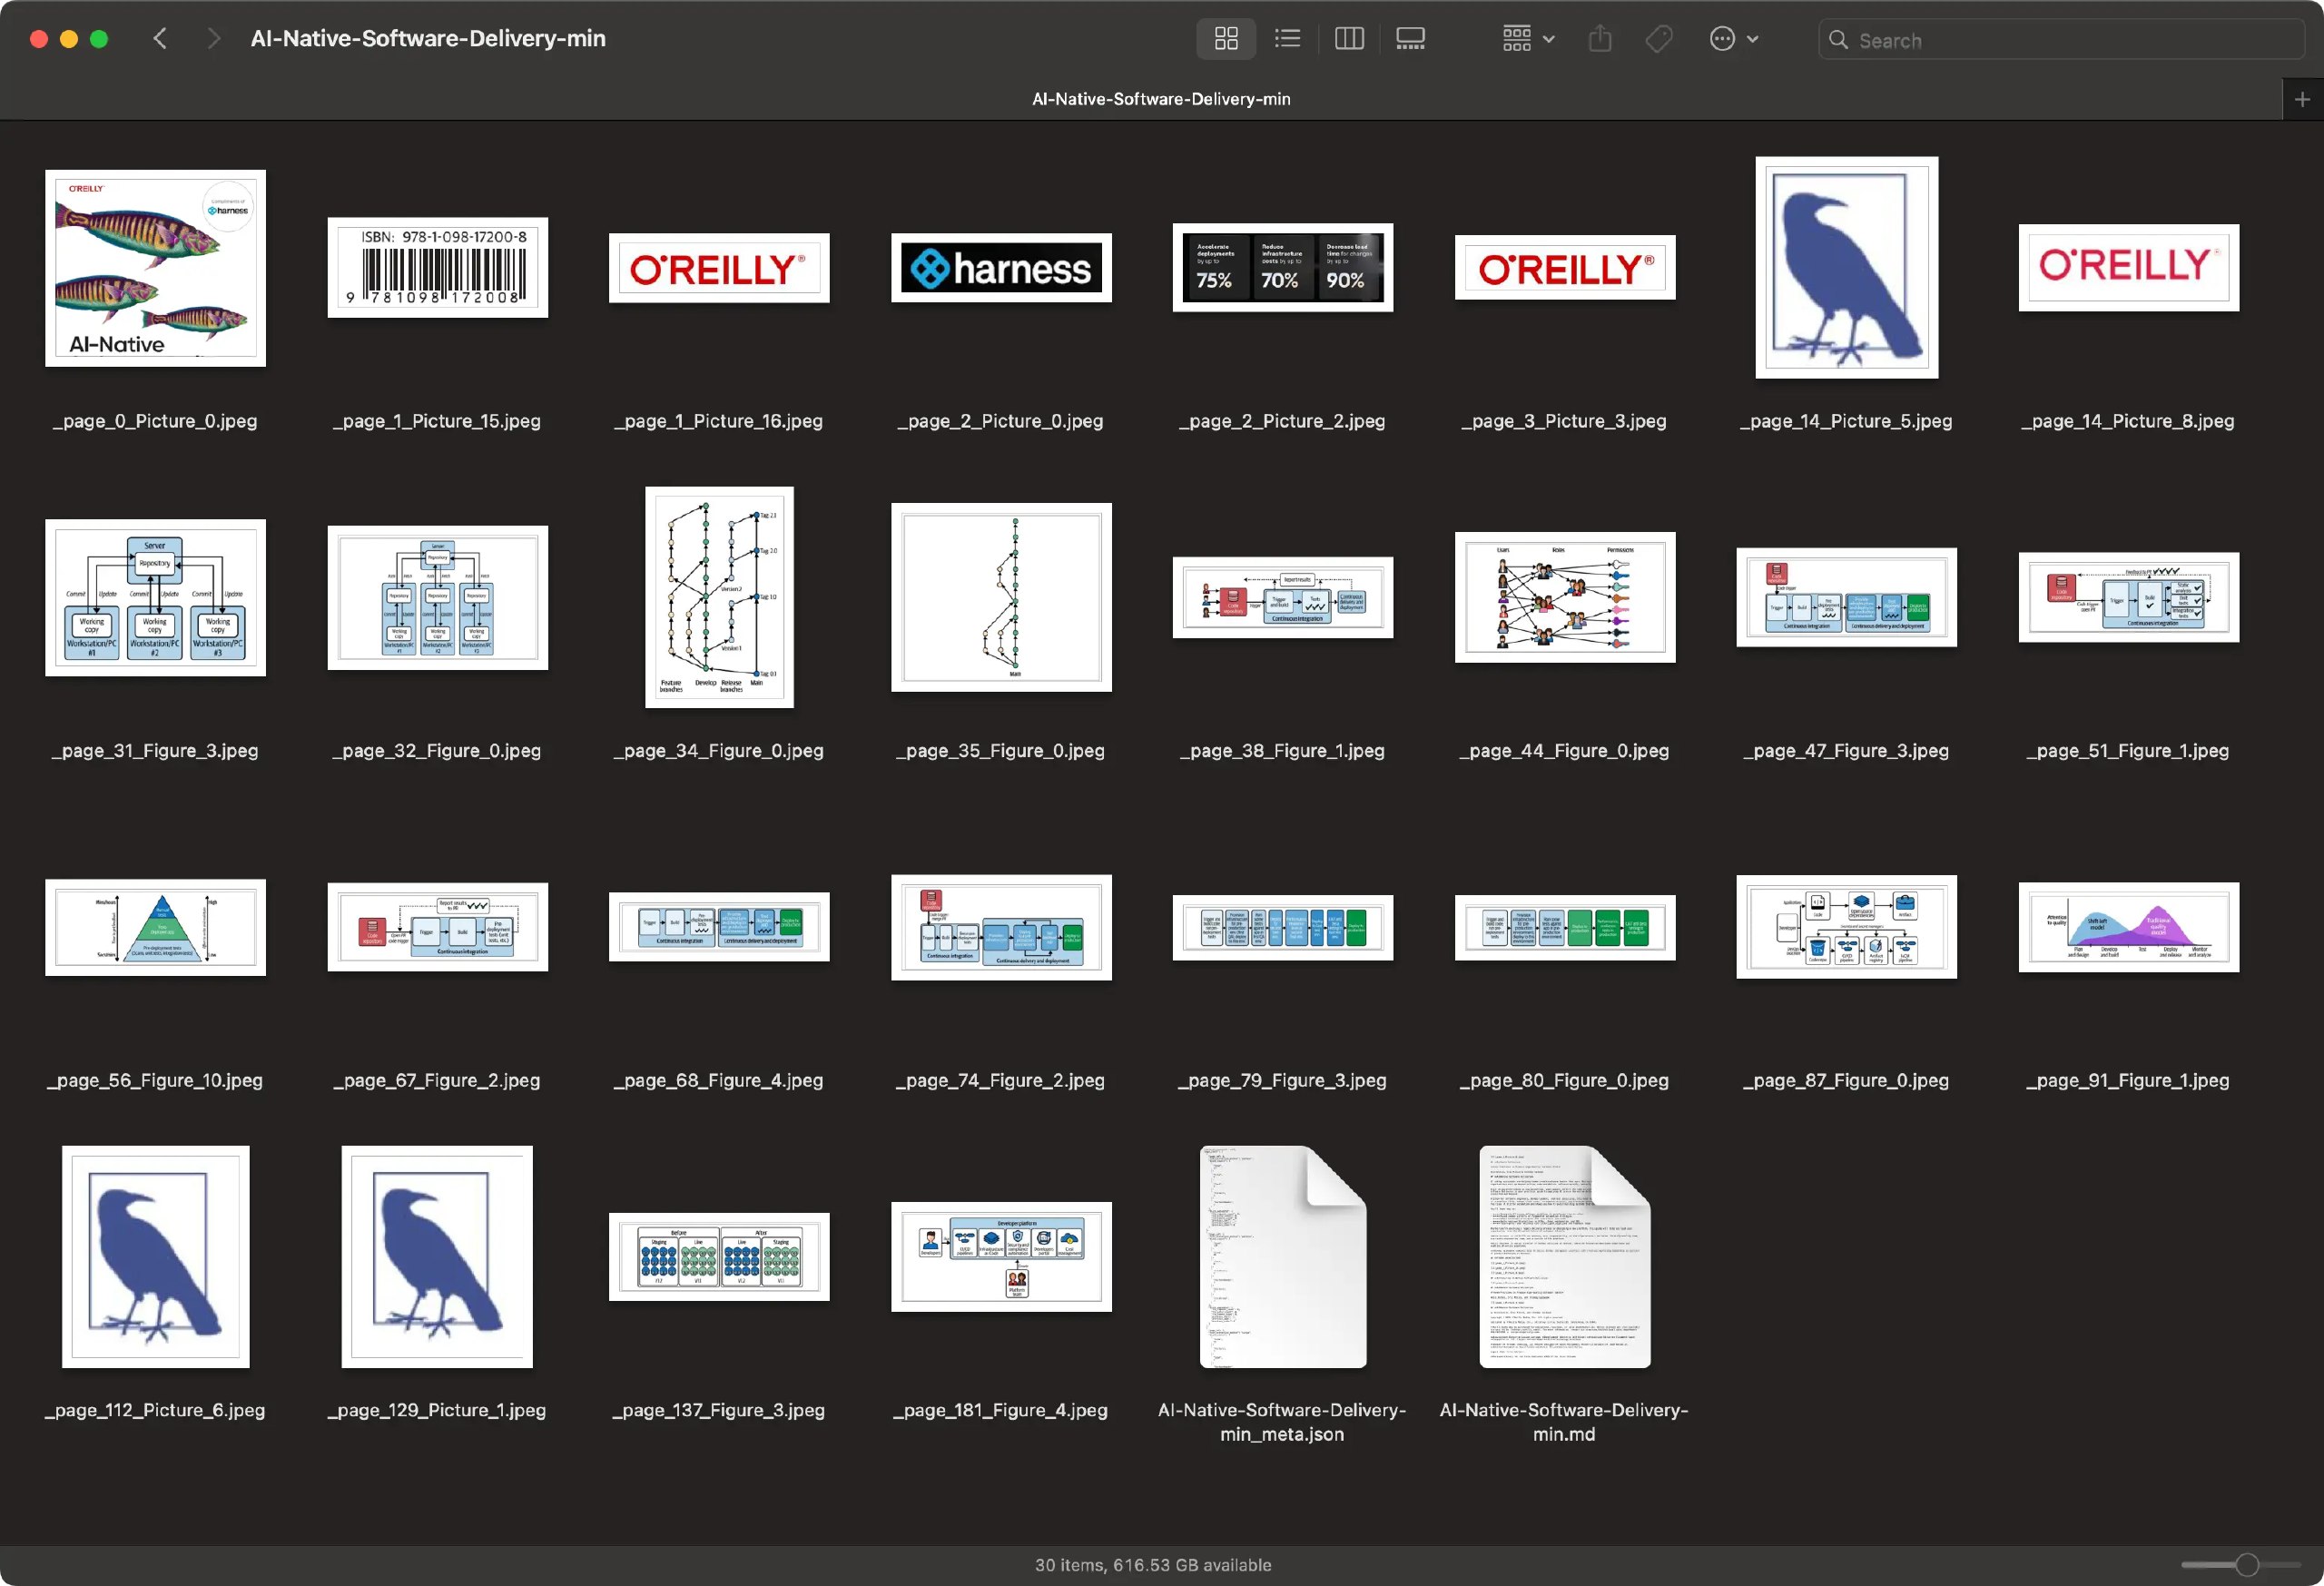Go back with the left chevron
Image resolution: width=2324 pixels, height=1586 pixels.
[x=160, y=39]
